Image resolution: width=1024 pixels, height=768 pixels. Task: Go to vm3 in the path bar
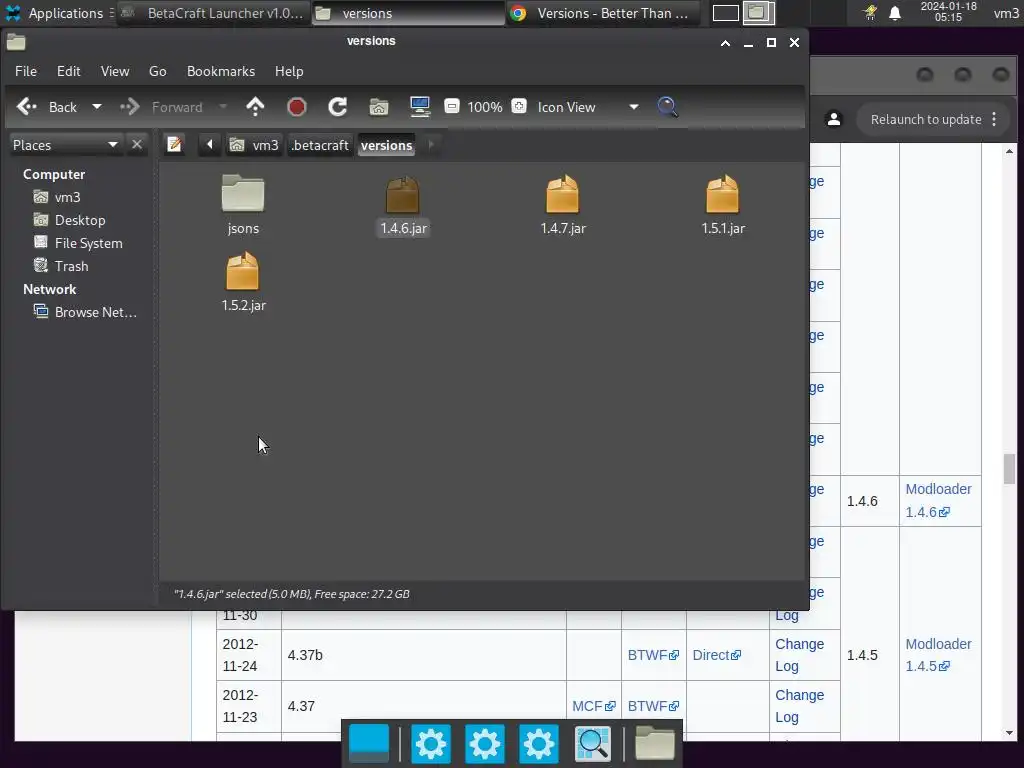click(255, 145)
